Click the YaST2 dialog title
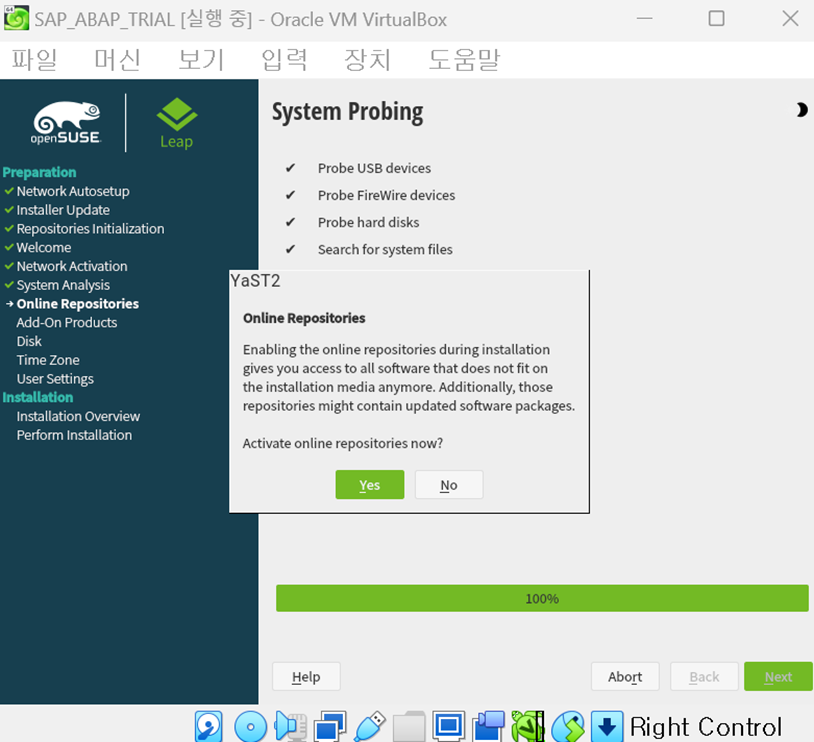Screen dimensions: 814x742 pyautogui.click(x=255, y=280)
